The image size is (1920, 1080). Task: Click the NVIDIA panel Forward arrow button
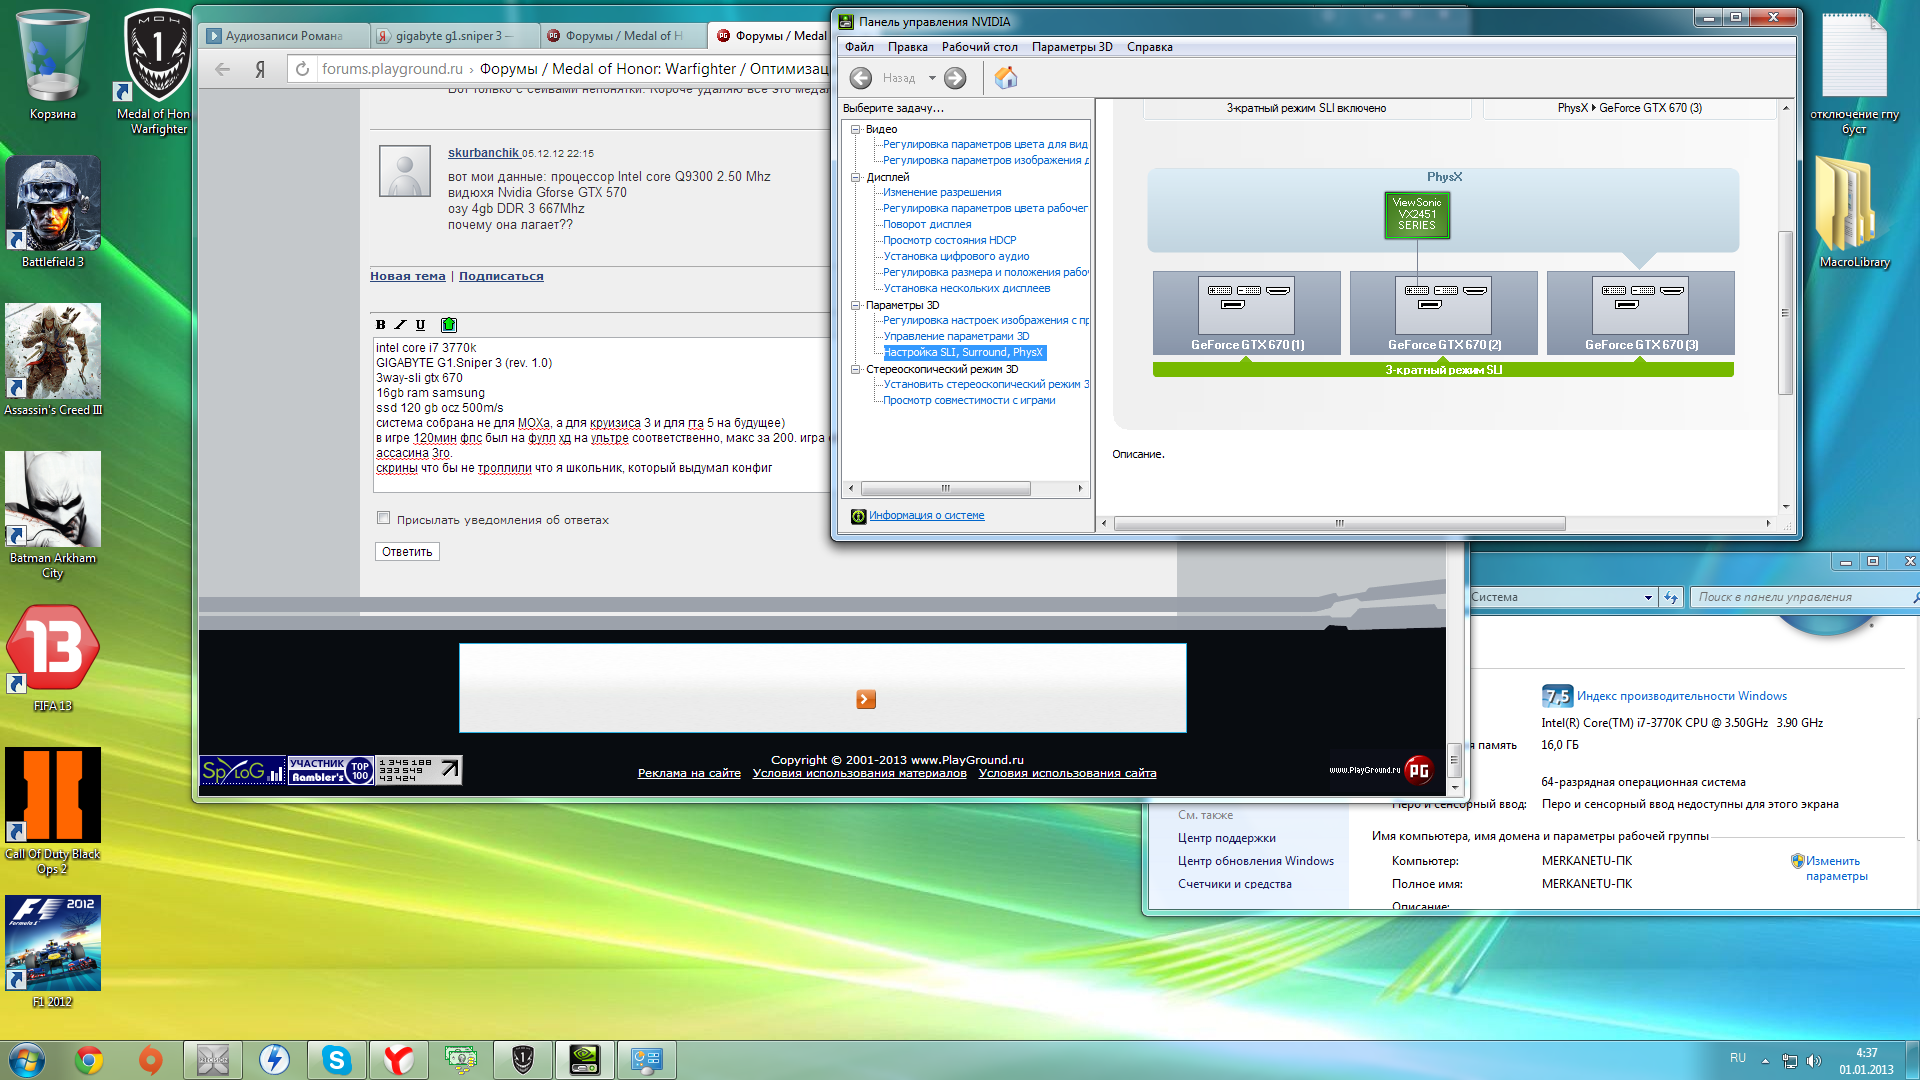pos(955,78)
